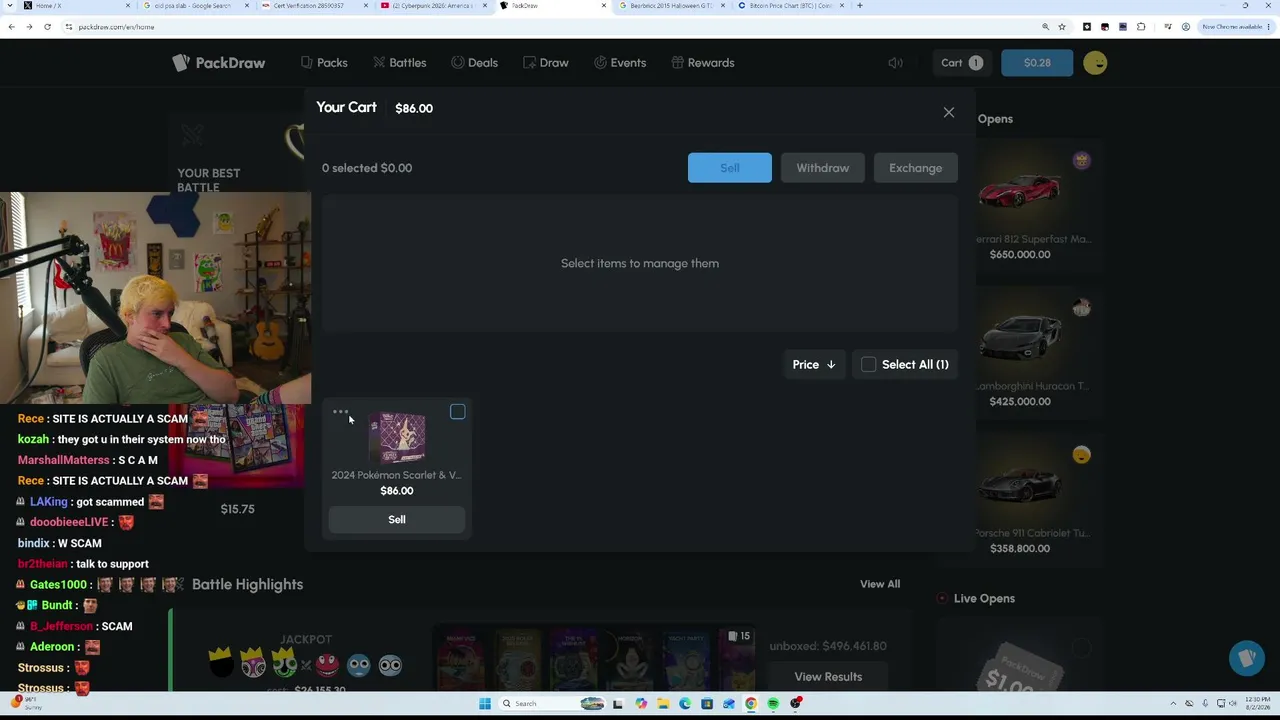1280x720 pixels.
Task: Open the Packs page
Action: click(x=324, y=63)
